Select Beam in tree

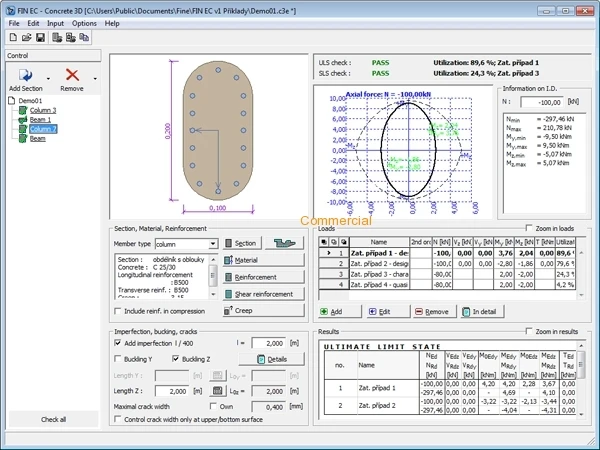[x=38, y=139]
